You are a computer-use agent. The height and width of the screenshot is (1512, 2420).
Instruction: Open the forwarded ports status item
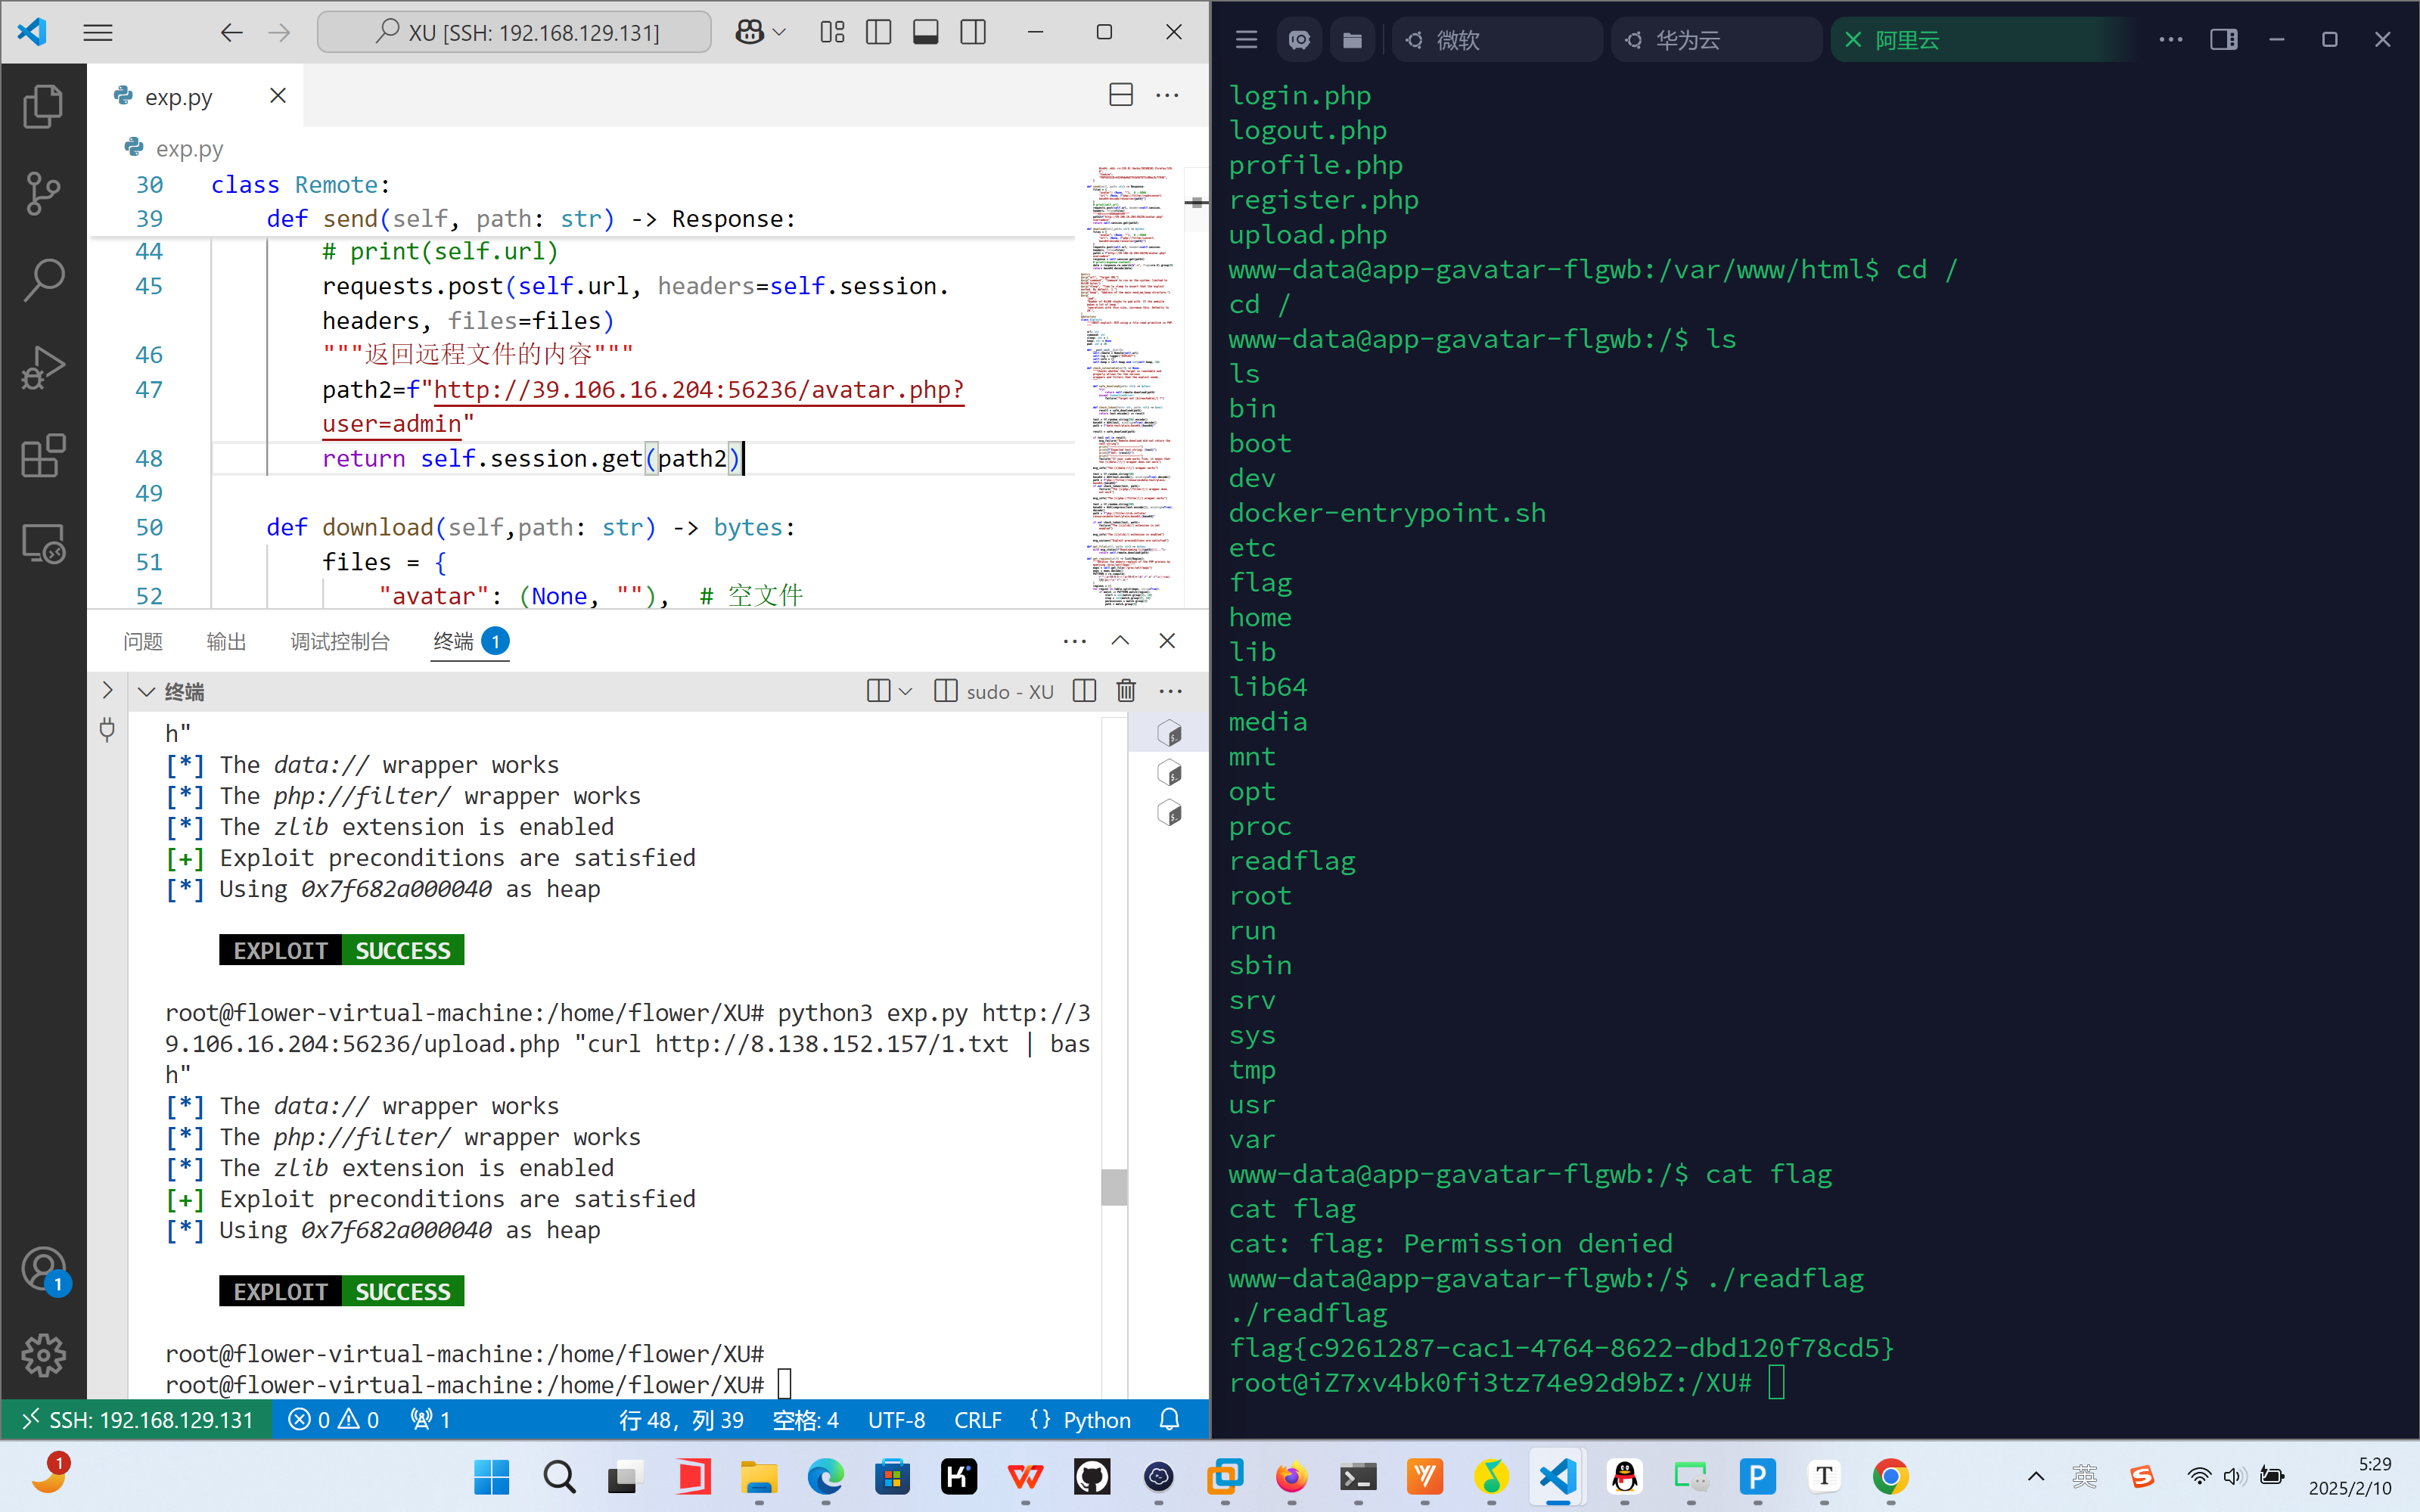(x=430, y=1420)
